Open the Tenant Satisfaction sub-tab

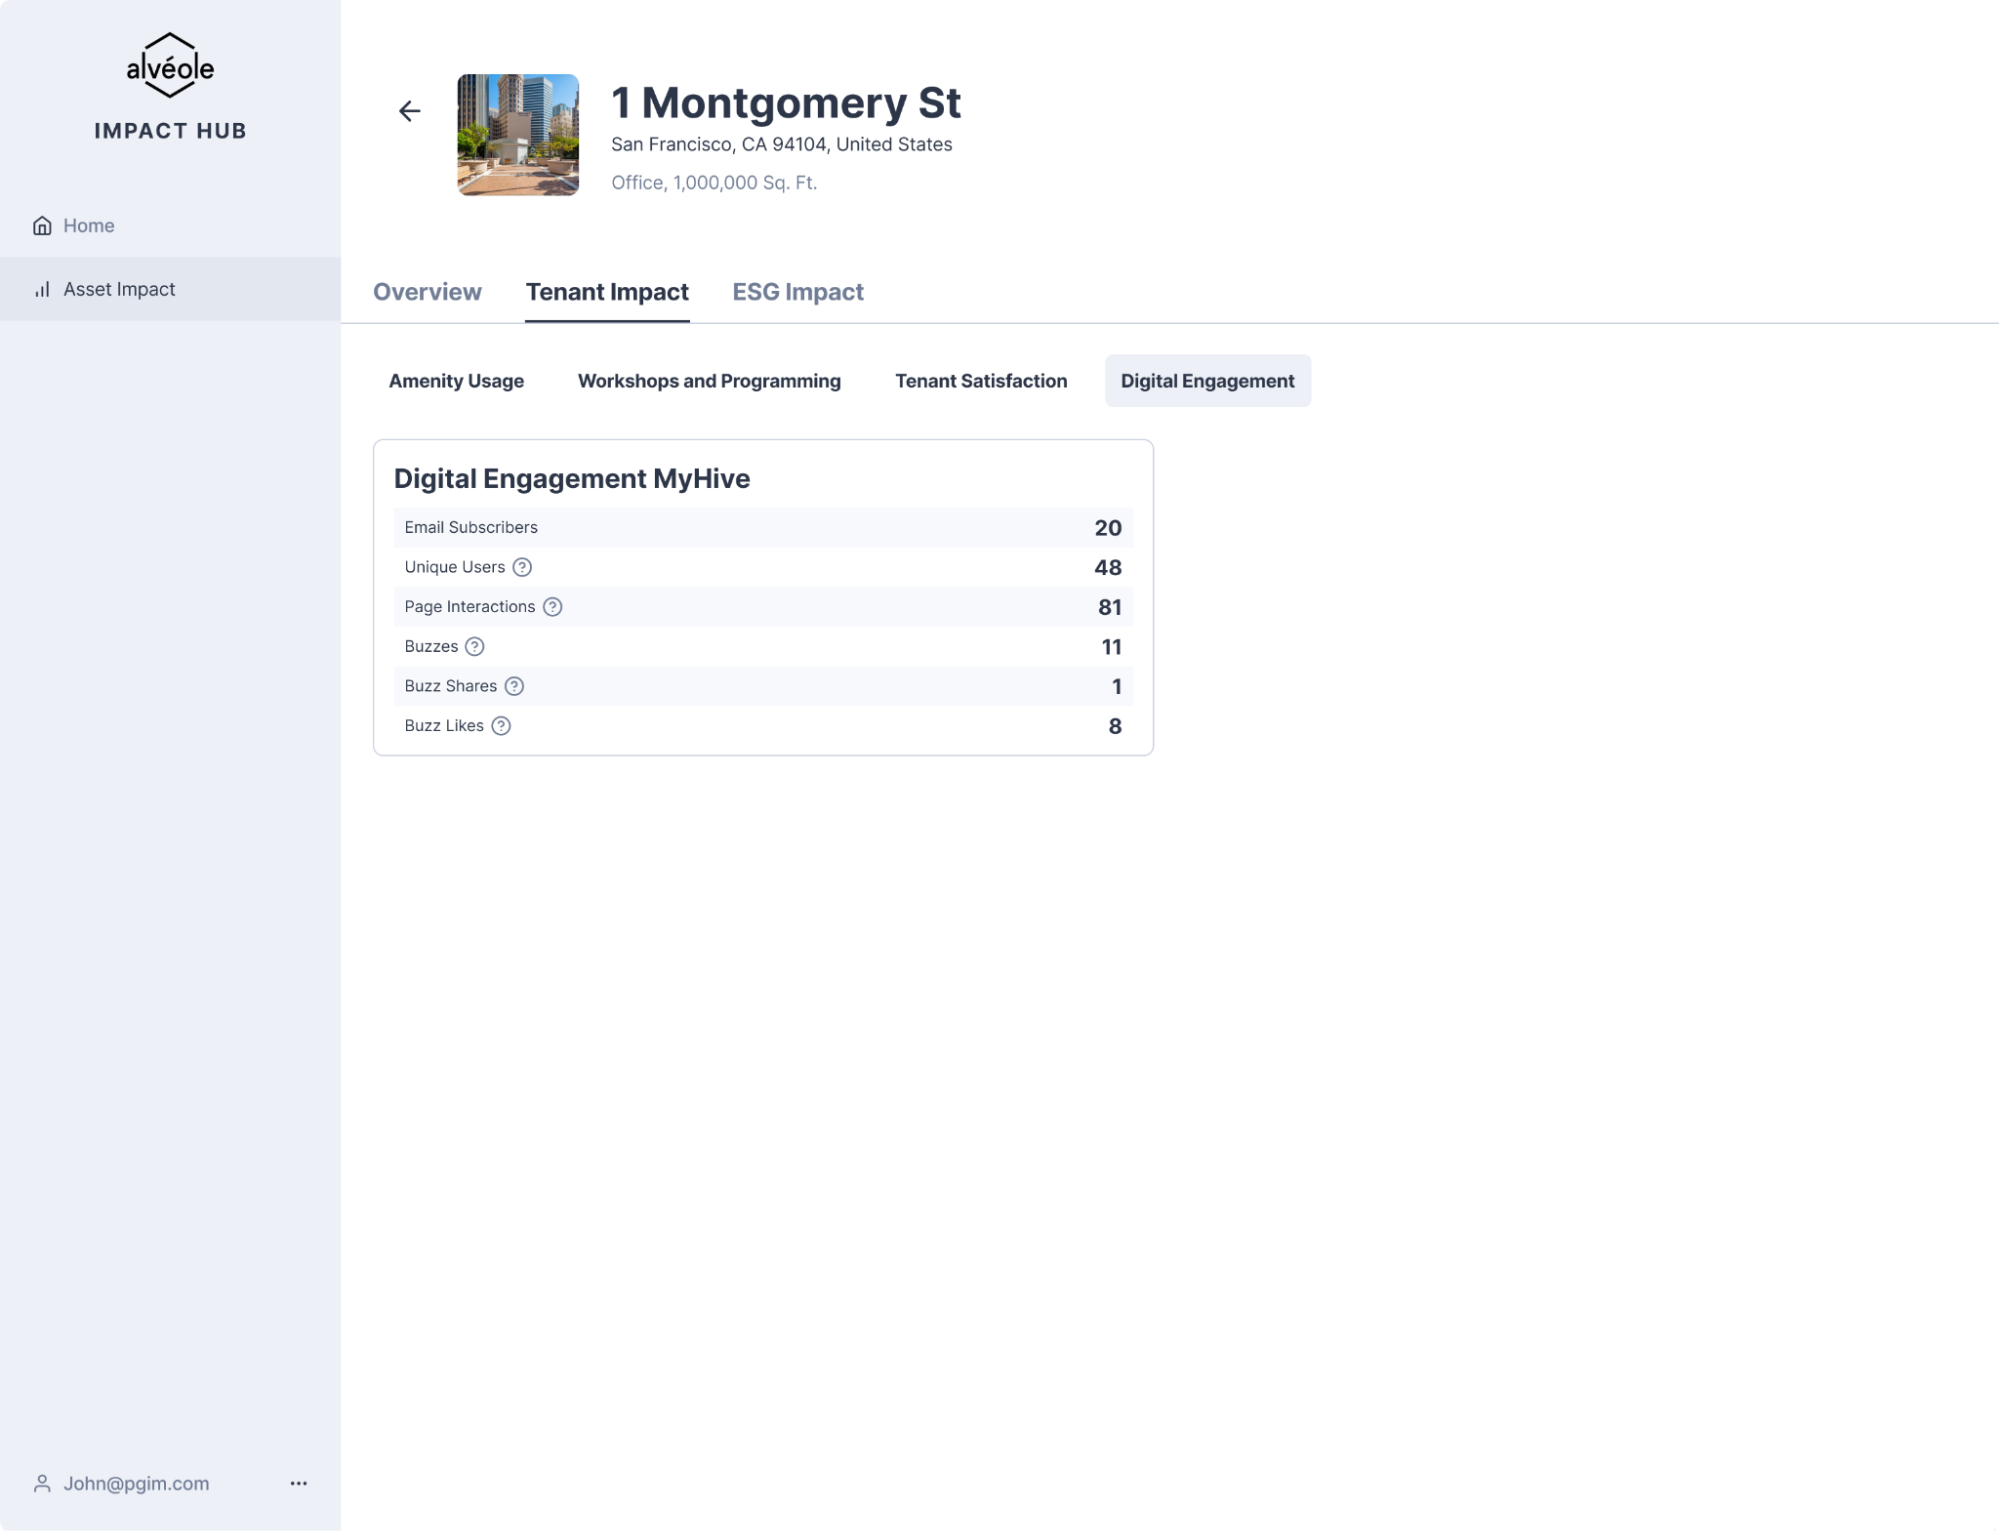click(x=980, y=381)
